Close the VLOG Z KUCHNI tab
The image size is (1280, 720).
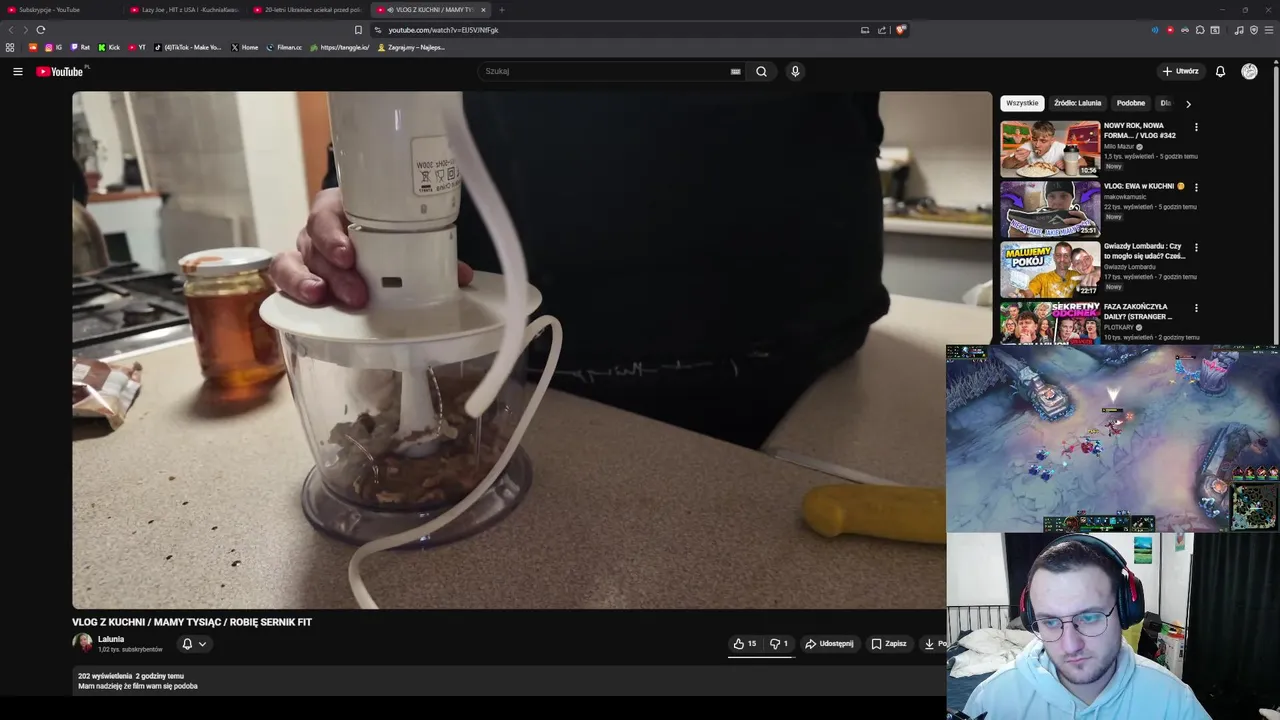pyautogui.click(x=483, y=10)
